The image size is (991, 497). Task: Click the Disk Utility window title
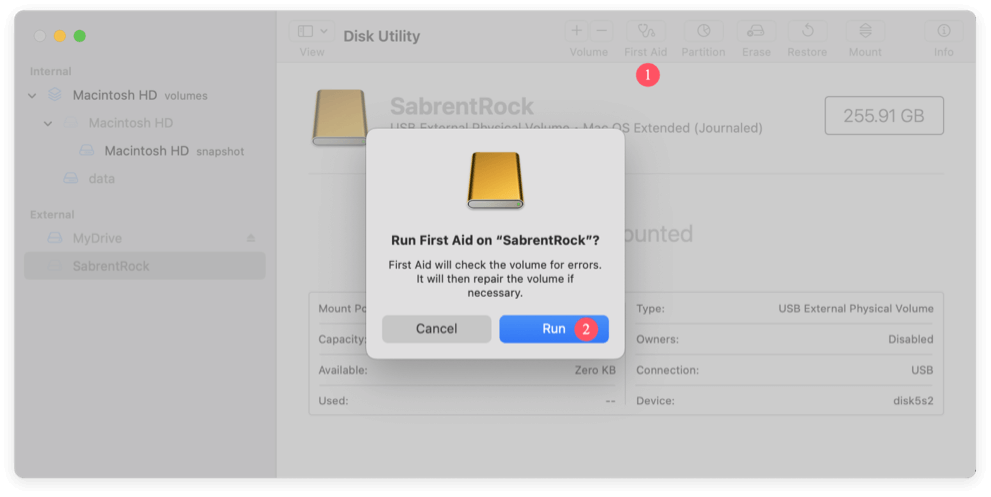[382, 36]
